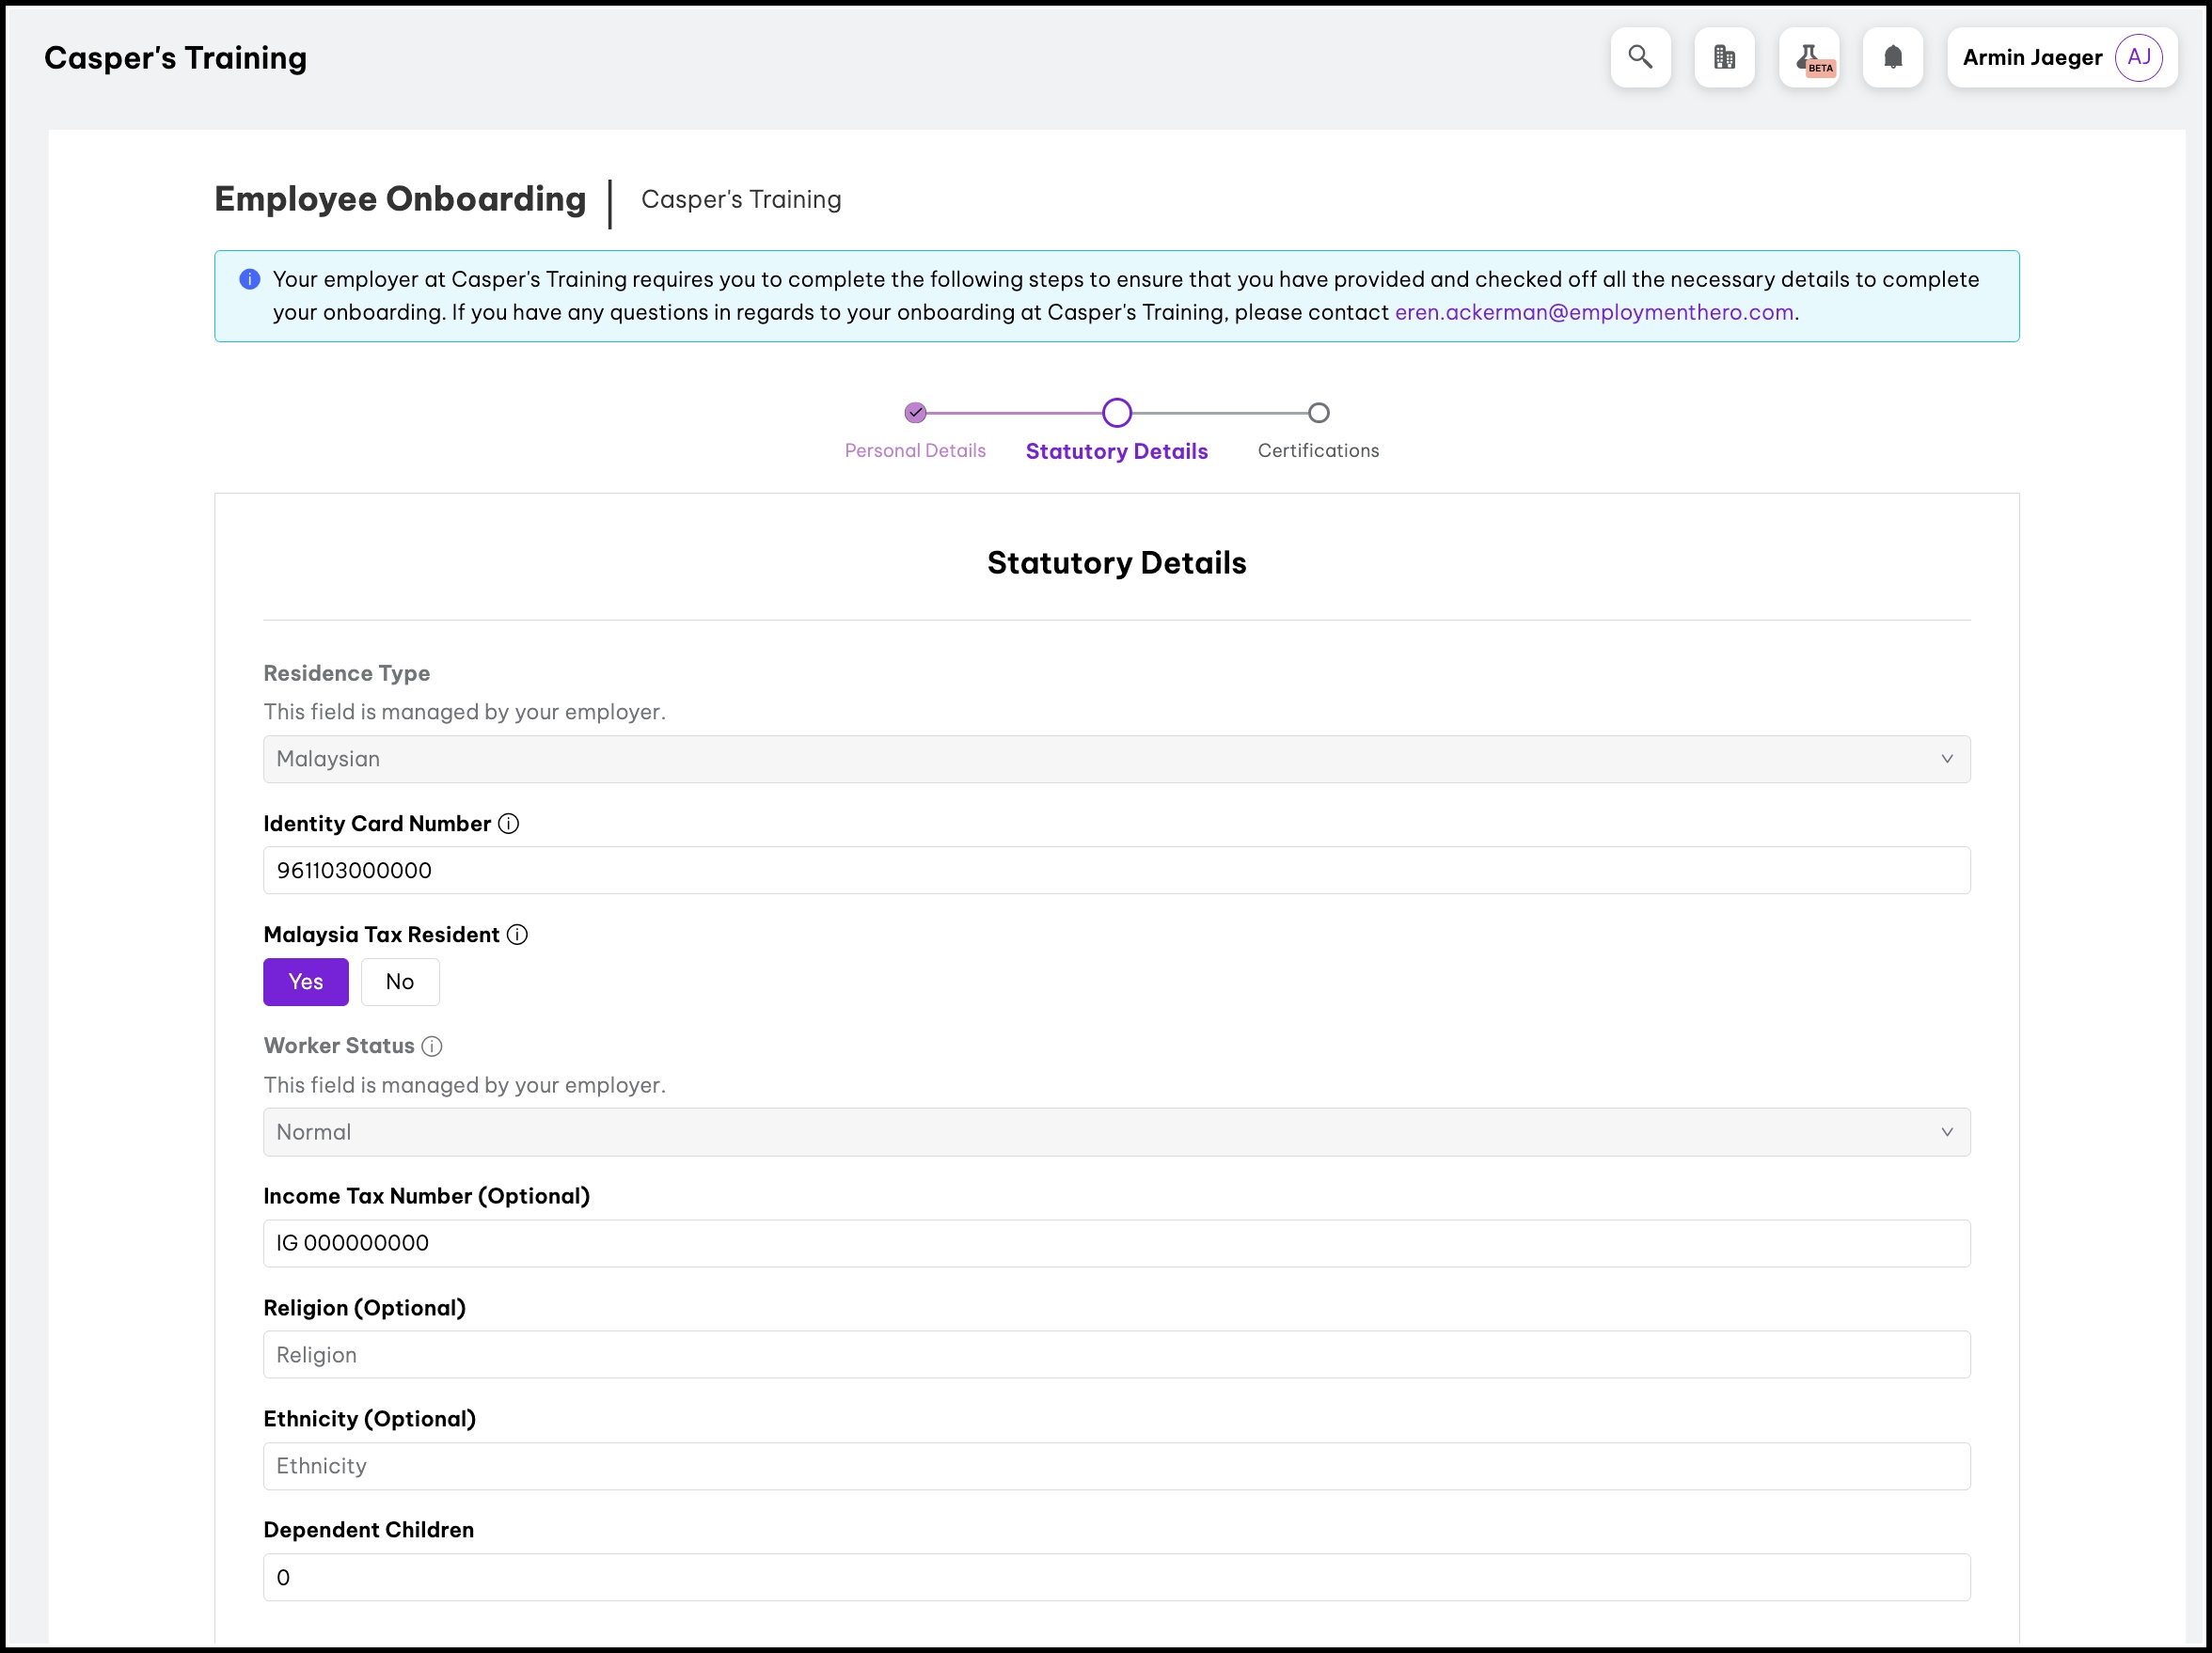
Task: Open notifications bell icon
Action: click(1892, 57)
